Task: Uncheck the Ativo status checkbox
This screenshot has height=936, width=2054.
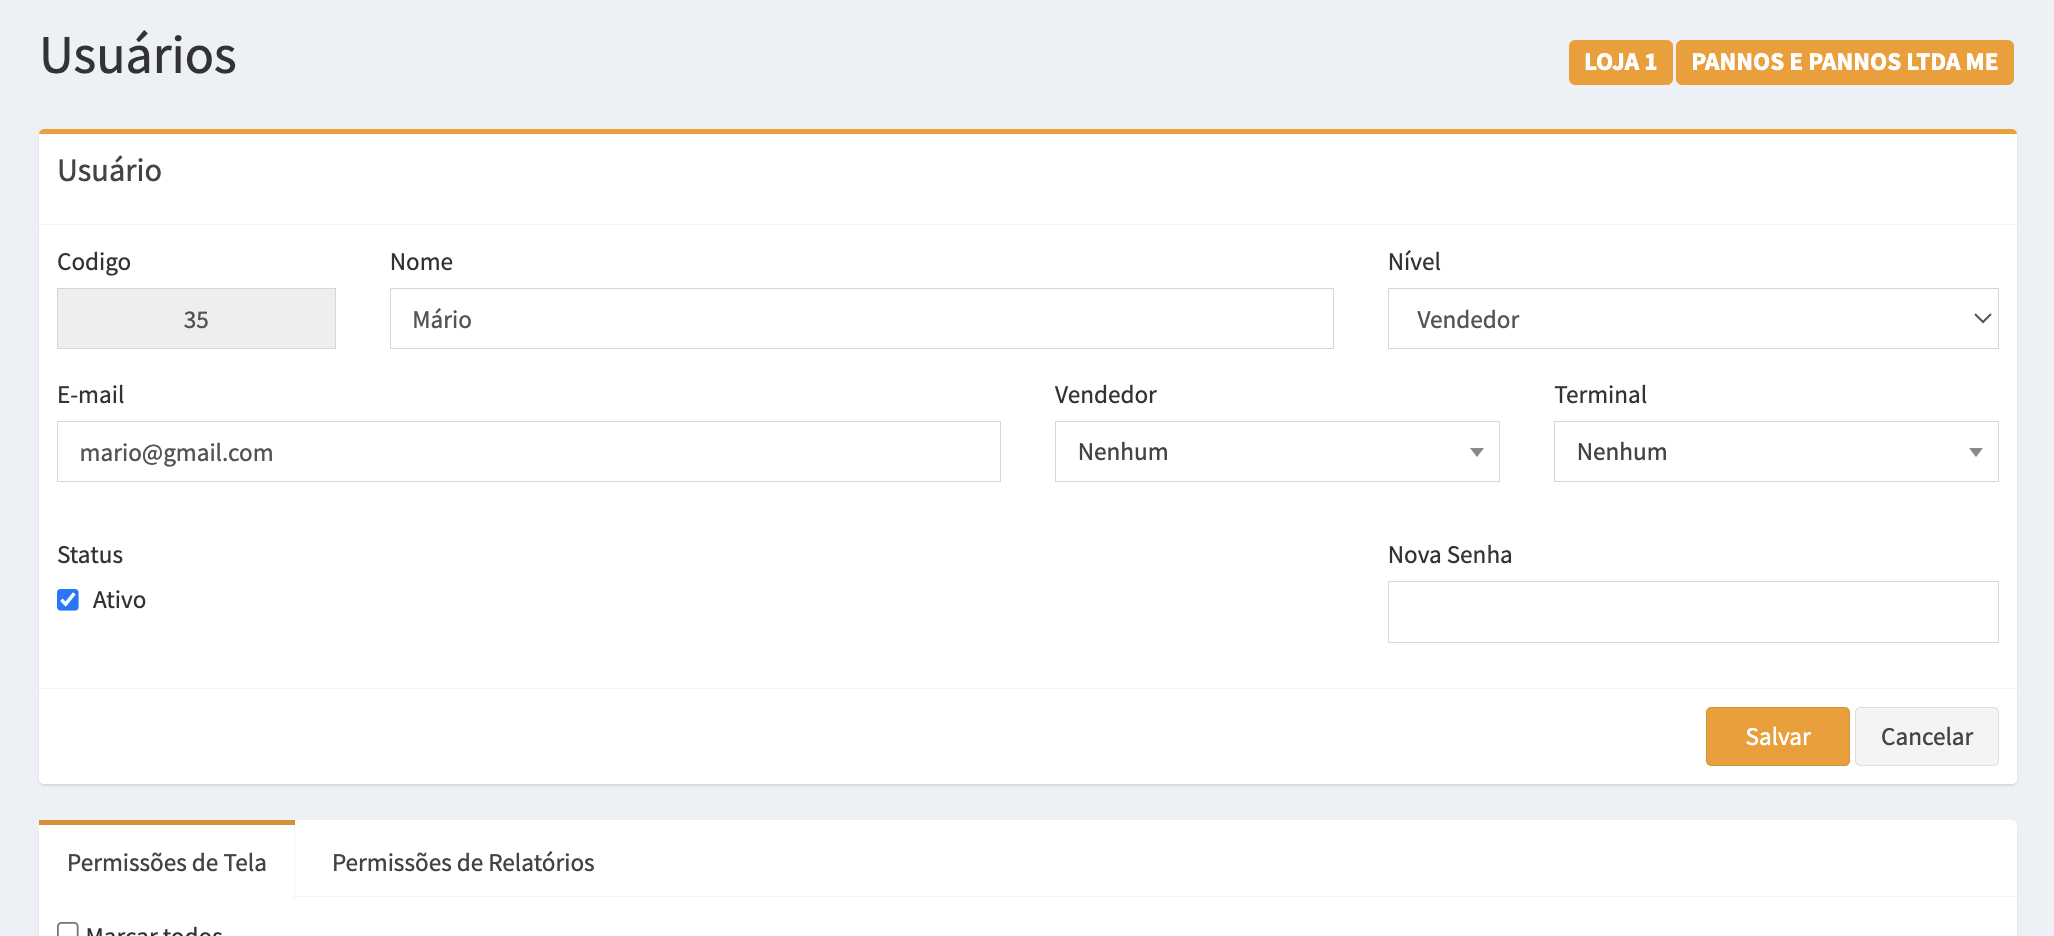Action: (x=68, y=600)
